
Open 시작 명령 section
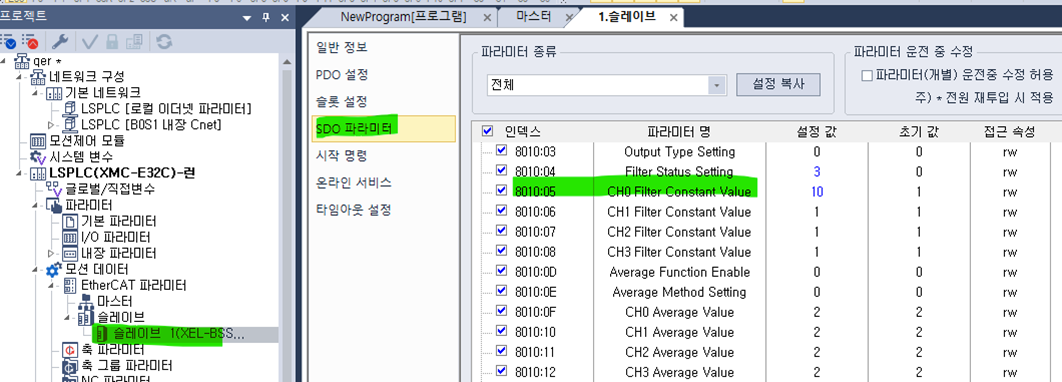[342, 156]
